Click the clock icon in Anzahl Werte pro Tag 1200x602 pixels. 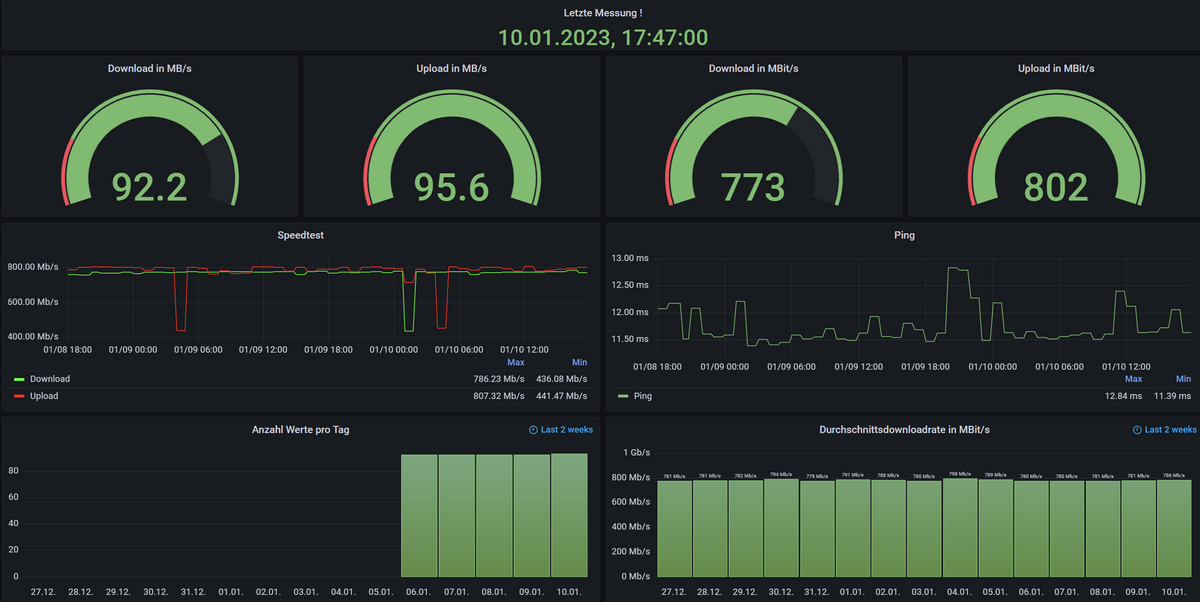[x=533, y=430]
